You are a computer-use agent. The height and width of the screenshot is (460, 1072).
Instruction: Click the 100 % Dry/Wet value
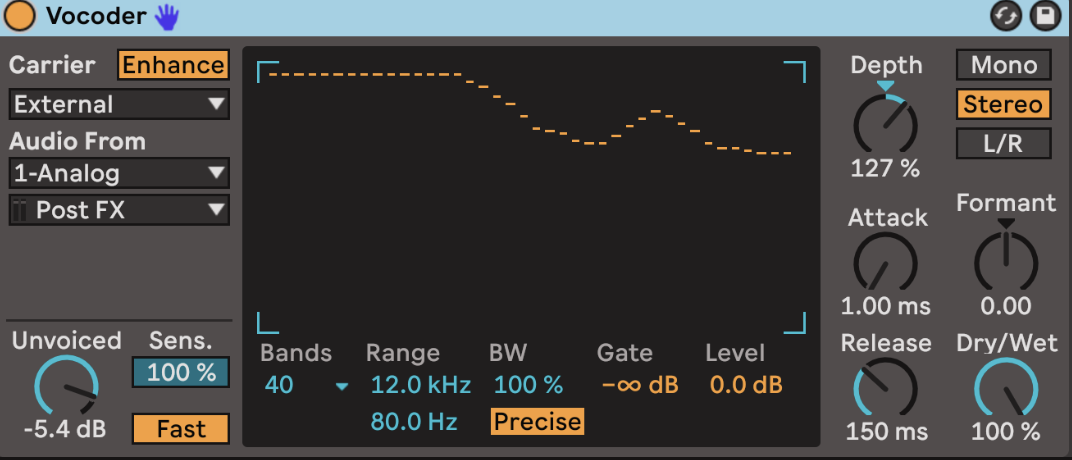1006,431
